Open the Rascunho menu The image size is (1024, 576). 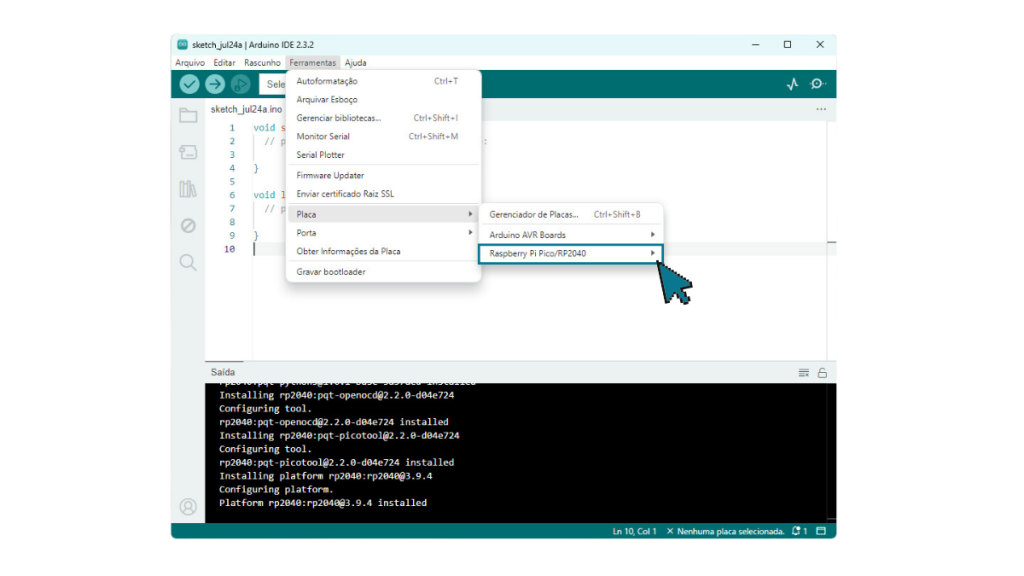point(262,63)
